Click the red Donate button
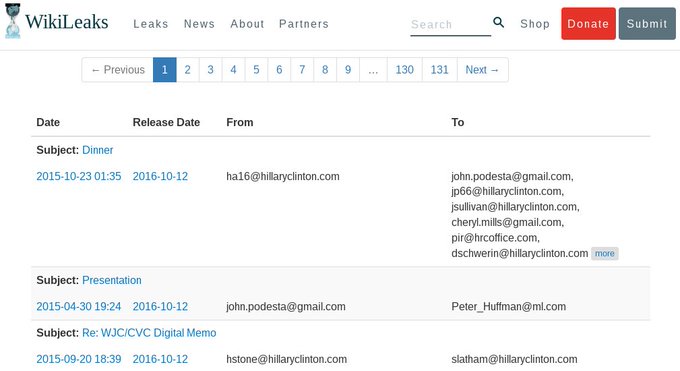The height and width of the screenshot is (371, 680). 588,24
